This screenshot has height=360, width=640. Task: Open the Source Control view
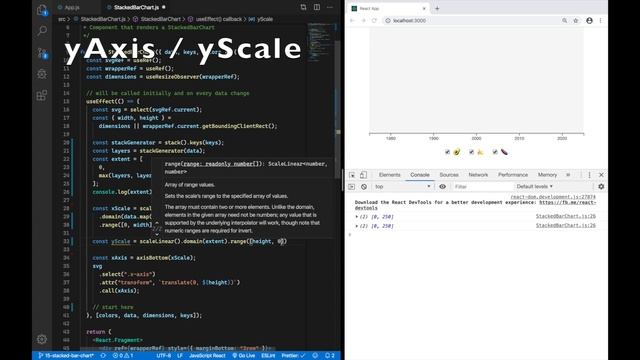coord(42,53)
